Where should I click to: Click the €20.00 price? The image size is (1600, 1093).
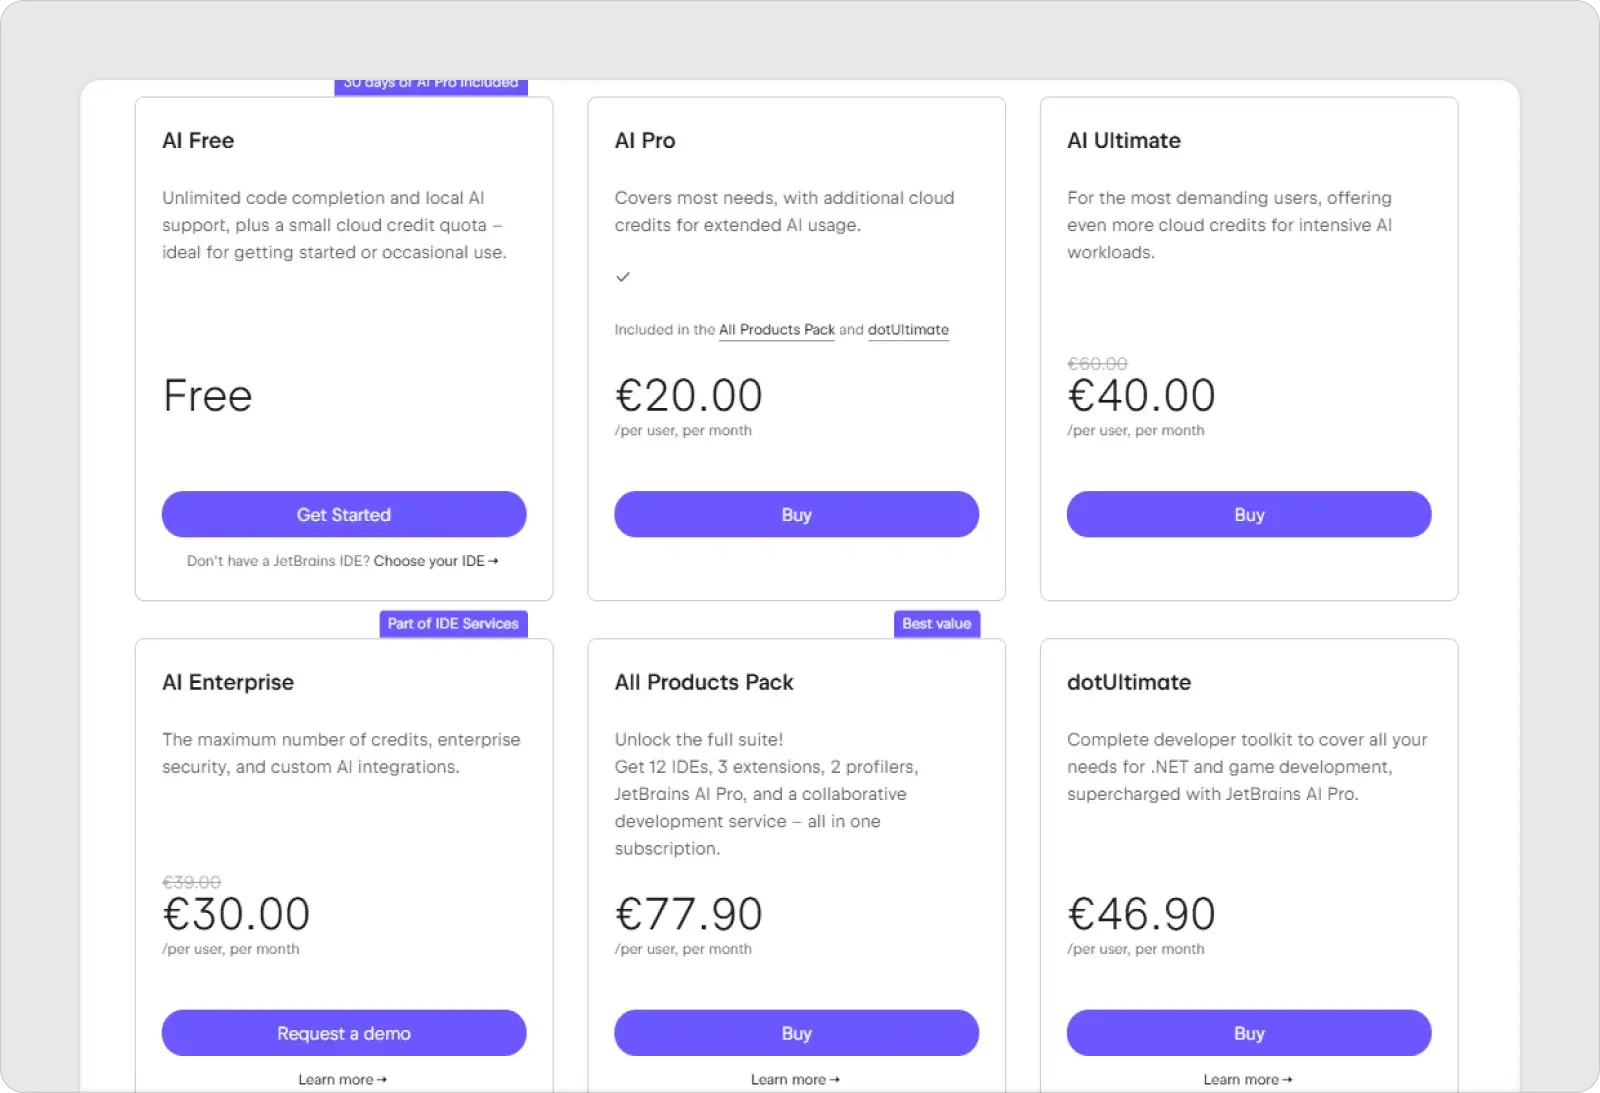click(x=689, y=396)
